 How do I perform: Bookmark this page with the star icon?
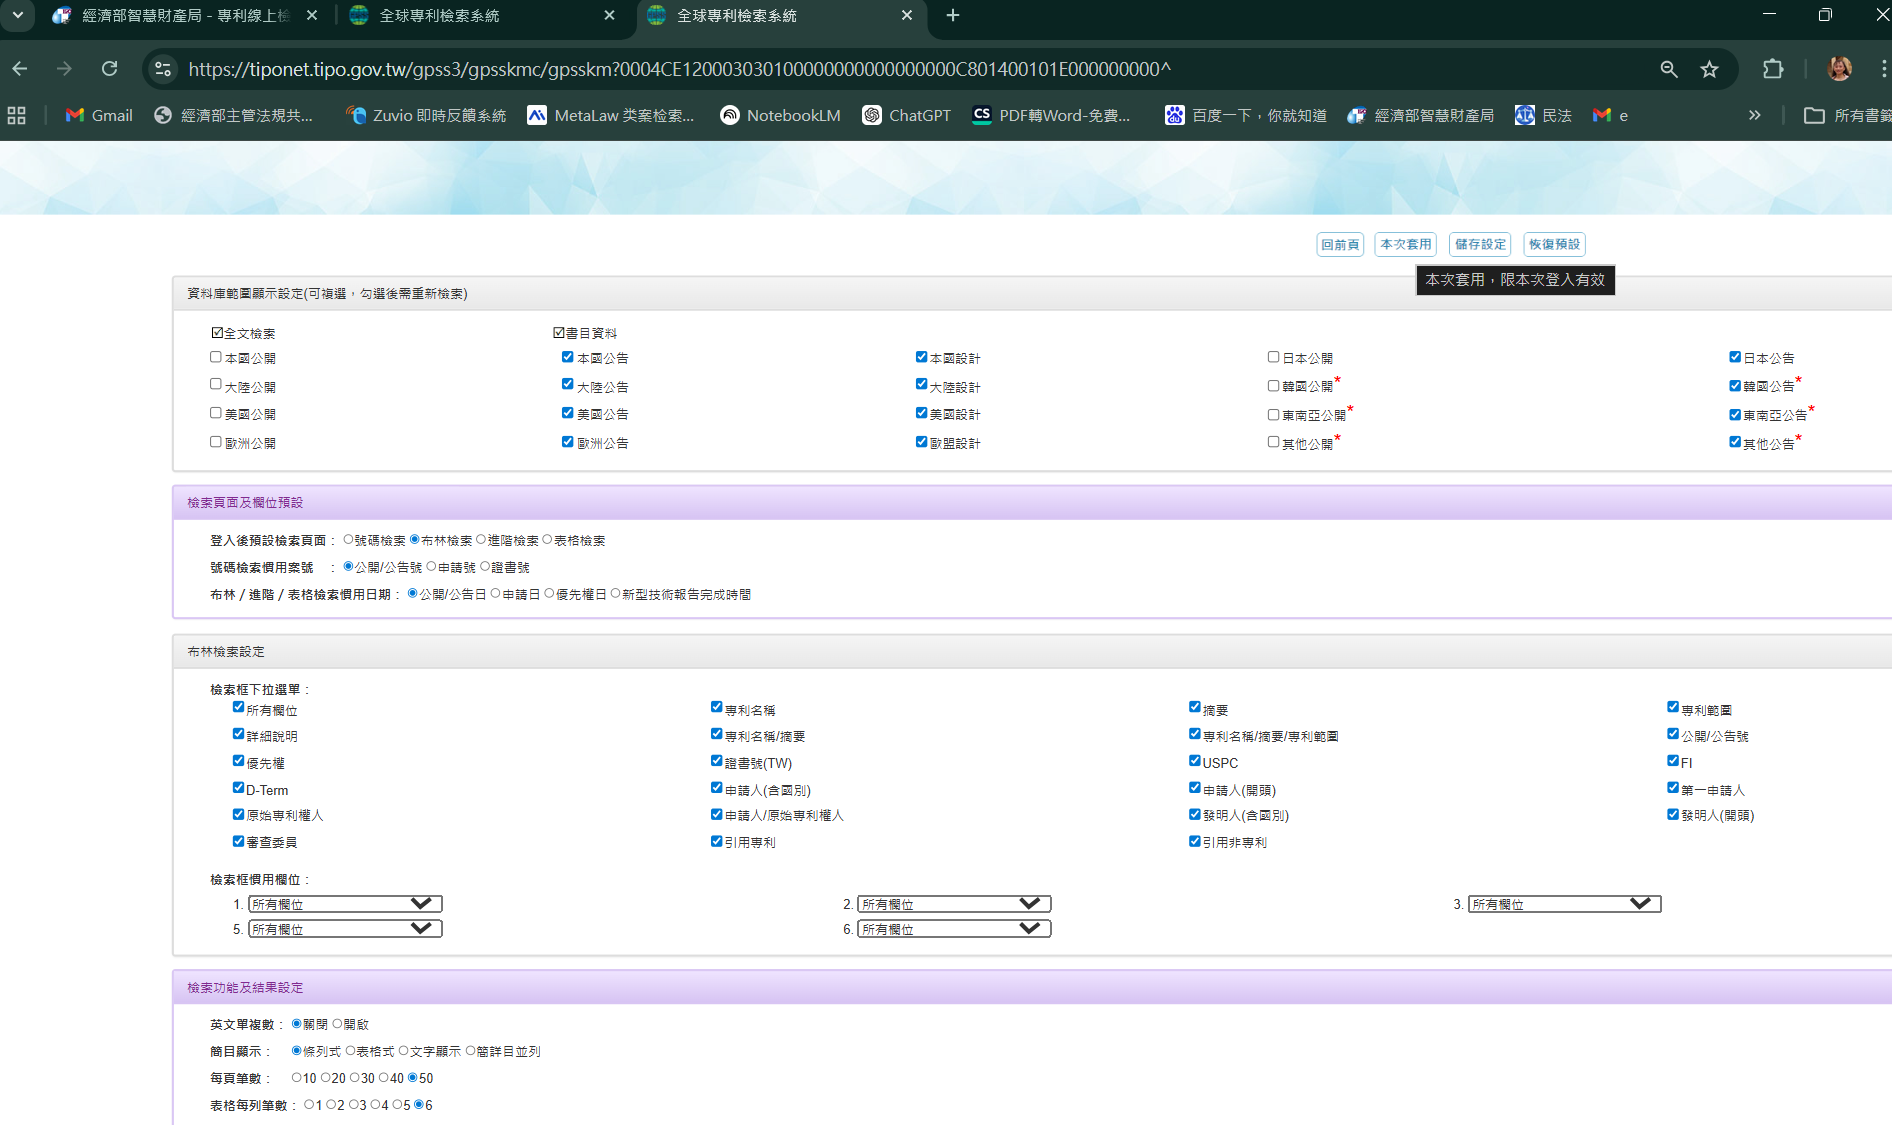click(1709, 69)
